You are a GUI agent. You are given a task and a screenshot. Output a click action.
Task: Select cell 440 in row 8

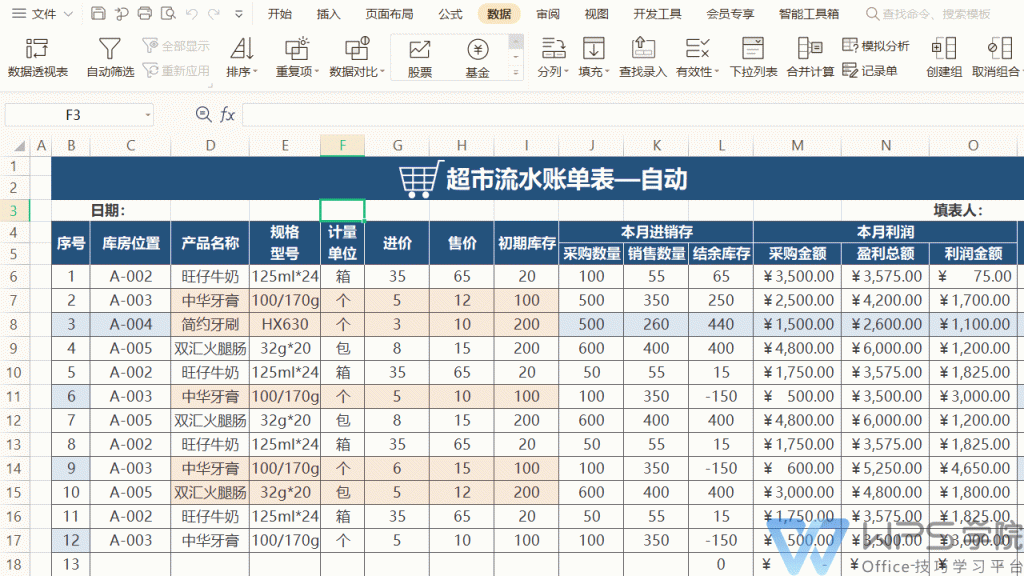coord(721,325)
